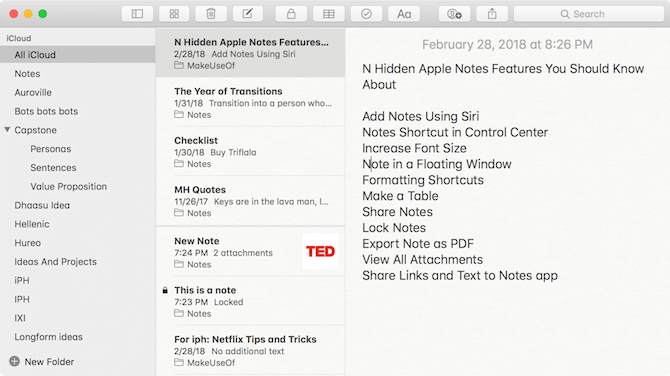Lock the note with padlock icon
This screenshot has width=670, height=376.
click(x=291, y=14)
